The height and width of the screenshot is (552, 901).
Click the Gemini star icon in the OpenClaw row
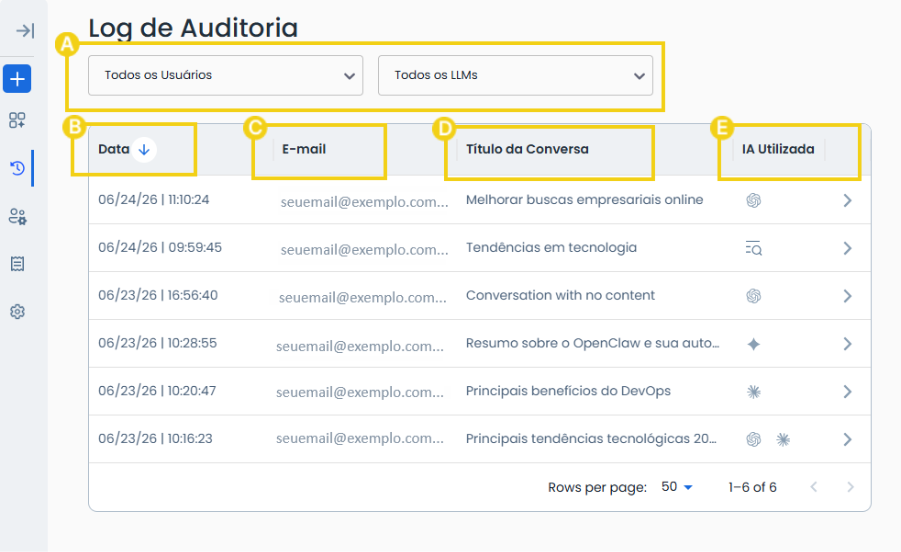(754, 344)
